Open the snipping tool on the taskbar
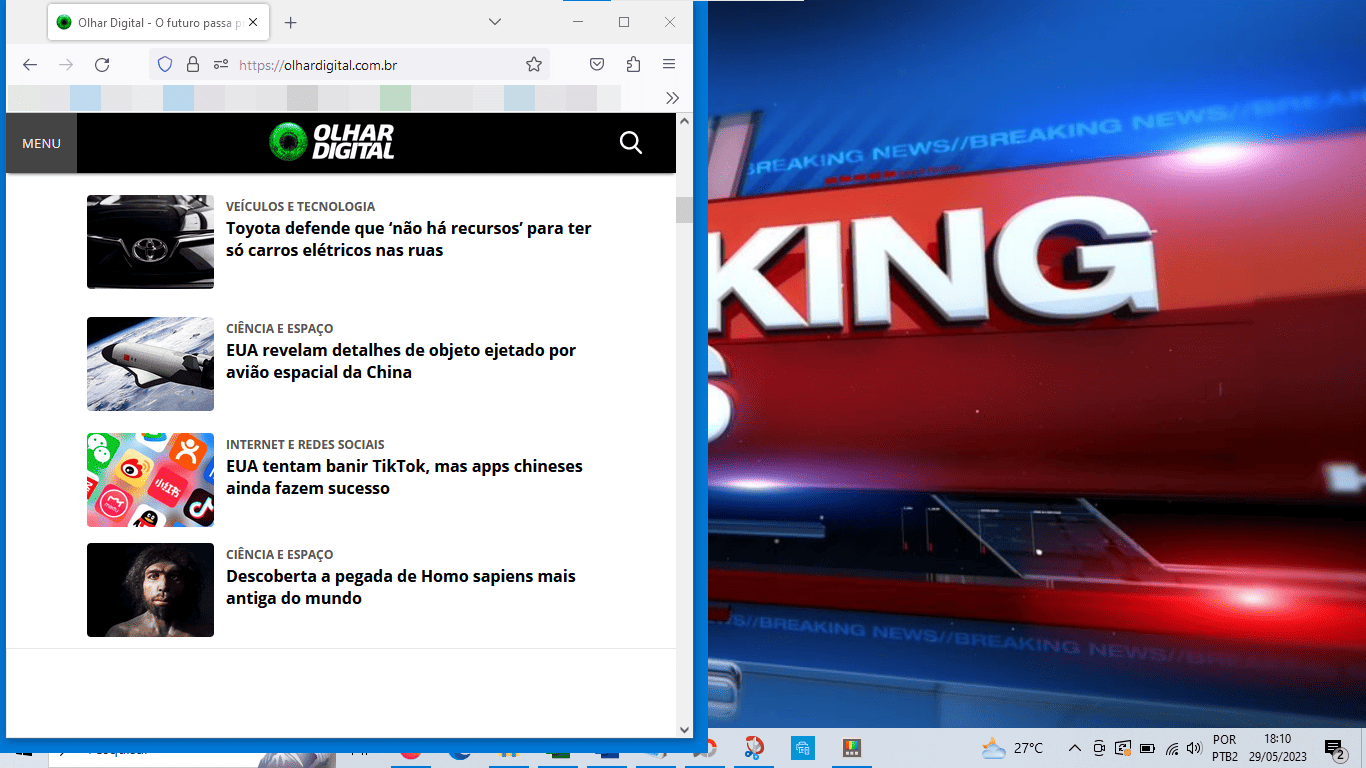Viewport: 1366px width, 768px height. (754, 748)
